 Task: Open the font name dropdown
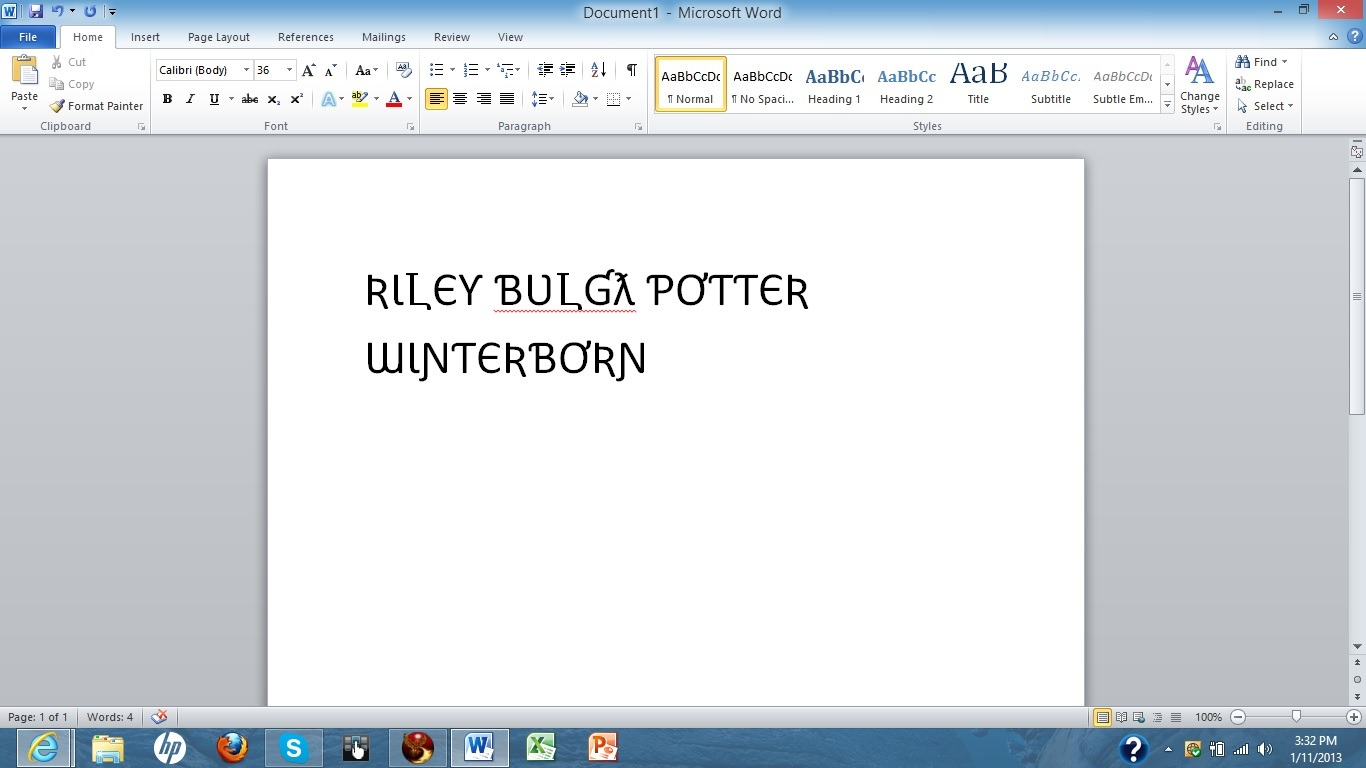pos(246,70)
